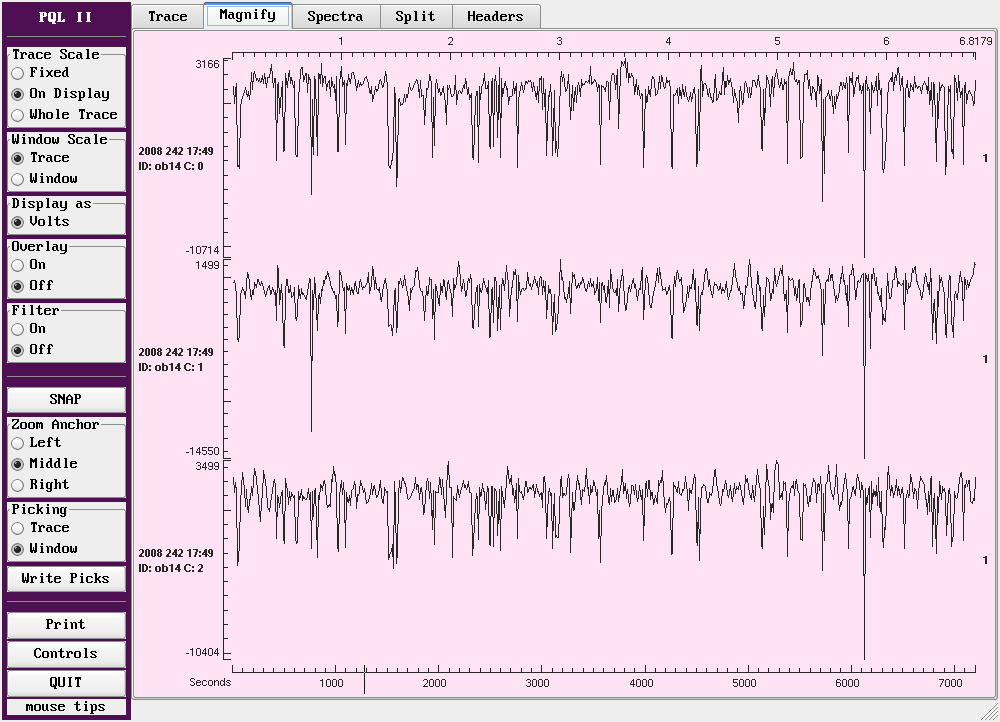Select Trace picking mode
1000x722 pixels.
[x=18, y=528]
